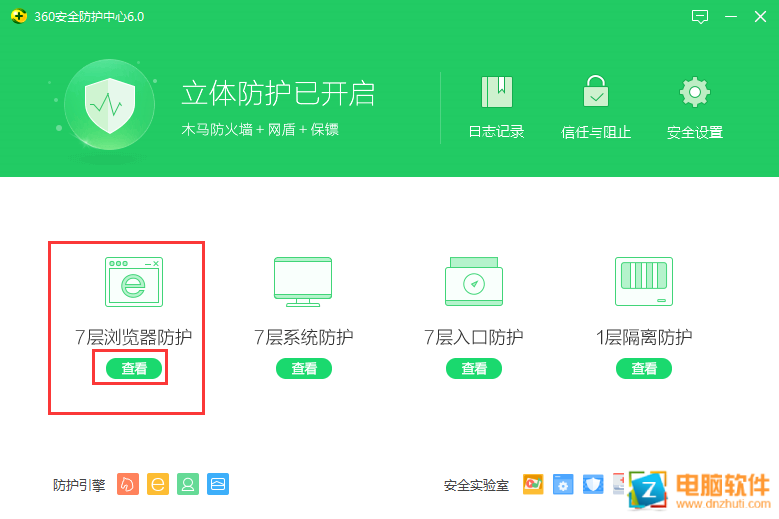Click the 信任与阻止 label

point(596,132)
